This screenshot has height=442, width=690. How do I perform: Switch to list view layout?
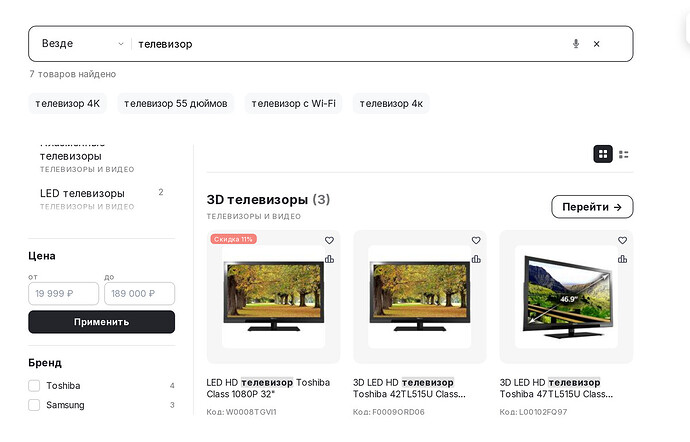pos(624,154)
